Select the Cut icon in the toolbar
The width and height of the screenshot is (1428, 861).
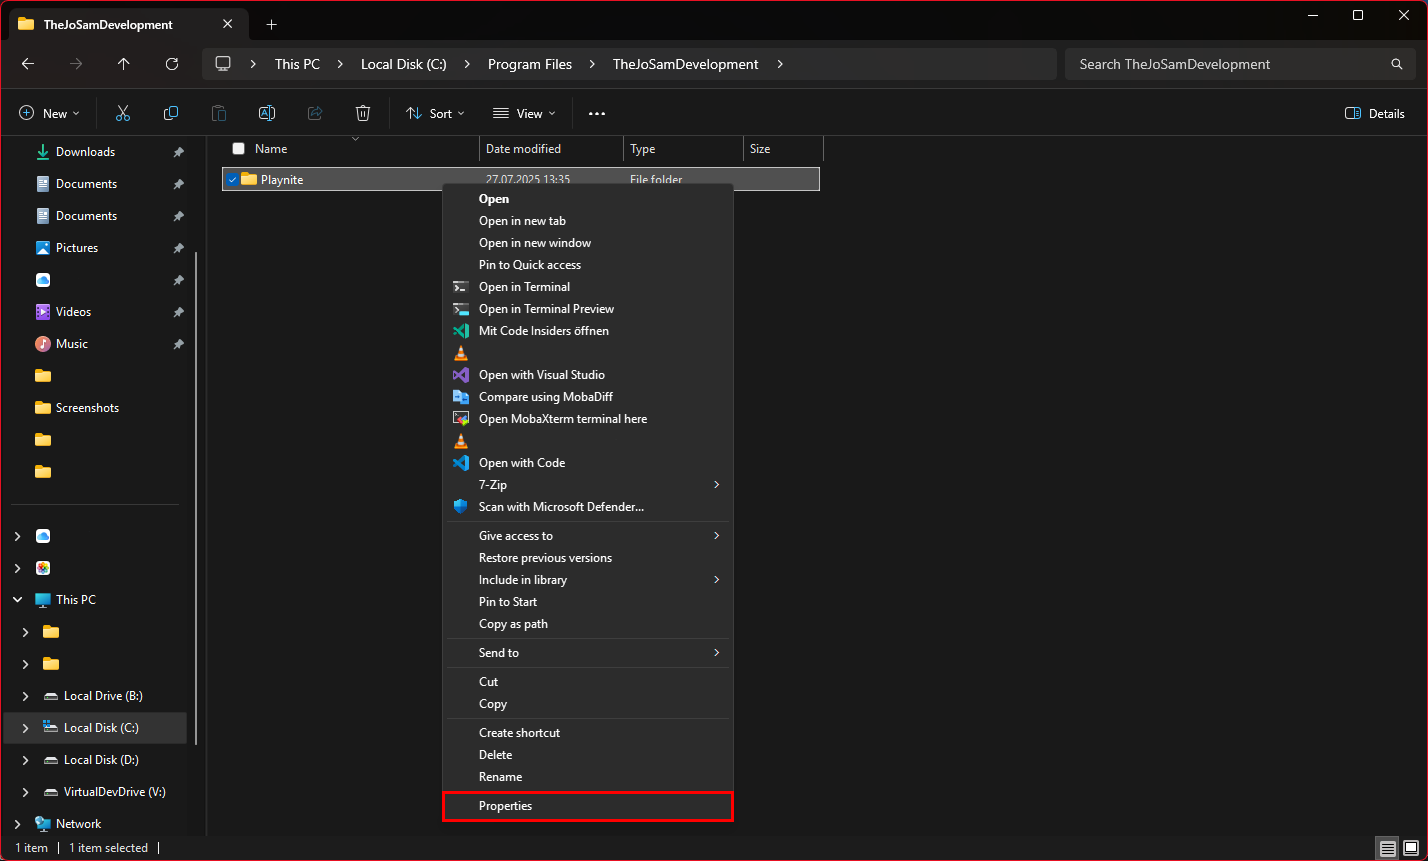tap(122, 113)
